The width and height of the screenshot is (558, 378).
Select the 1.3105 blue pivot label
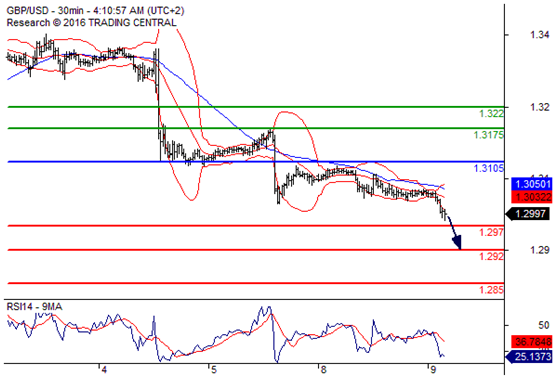point(488,168)
